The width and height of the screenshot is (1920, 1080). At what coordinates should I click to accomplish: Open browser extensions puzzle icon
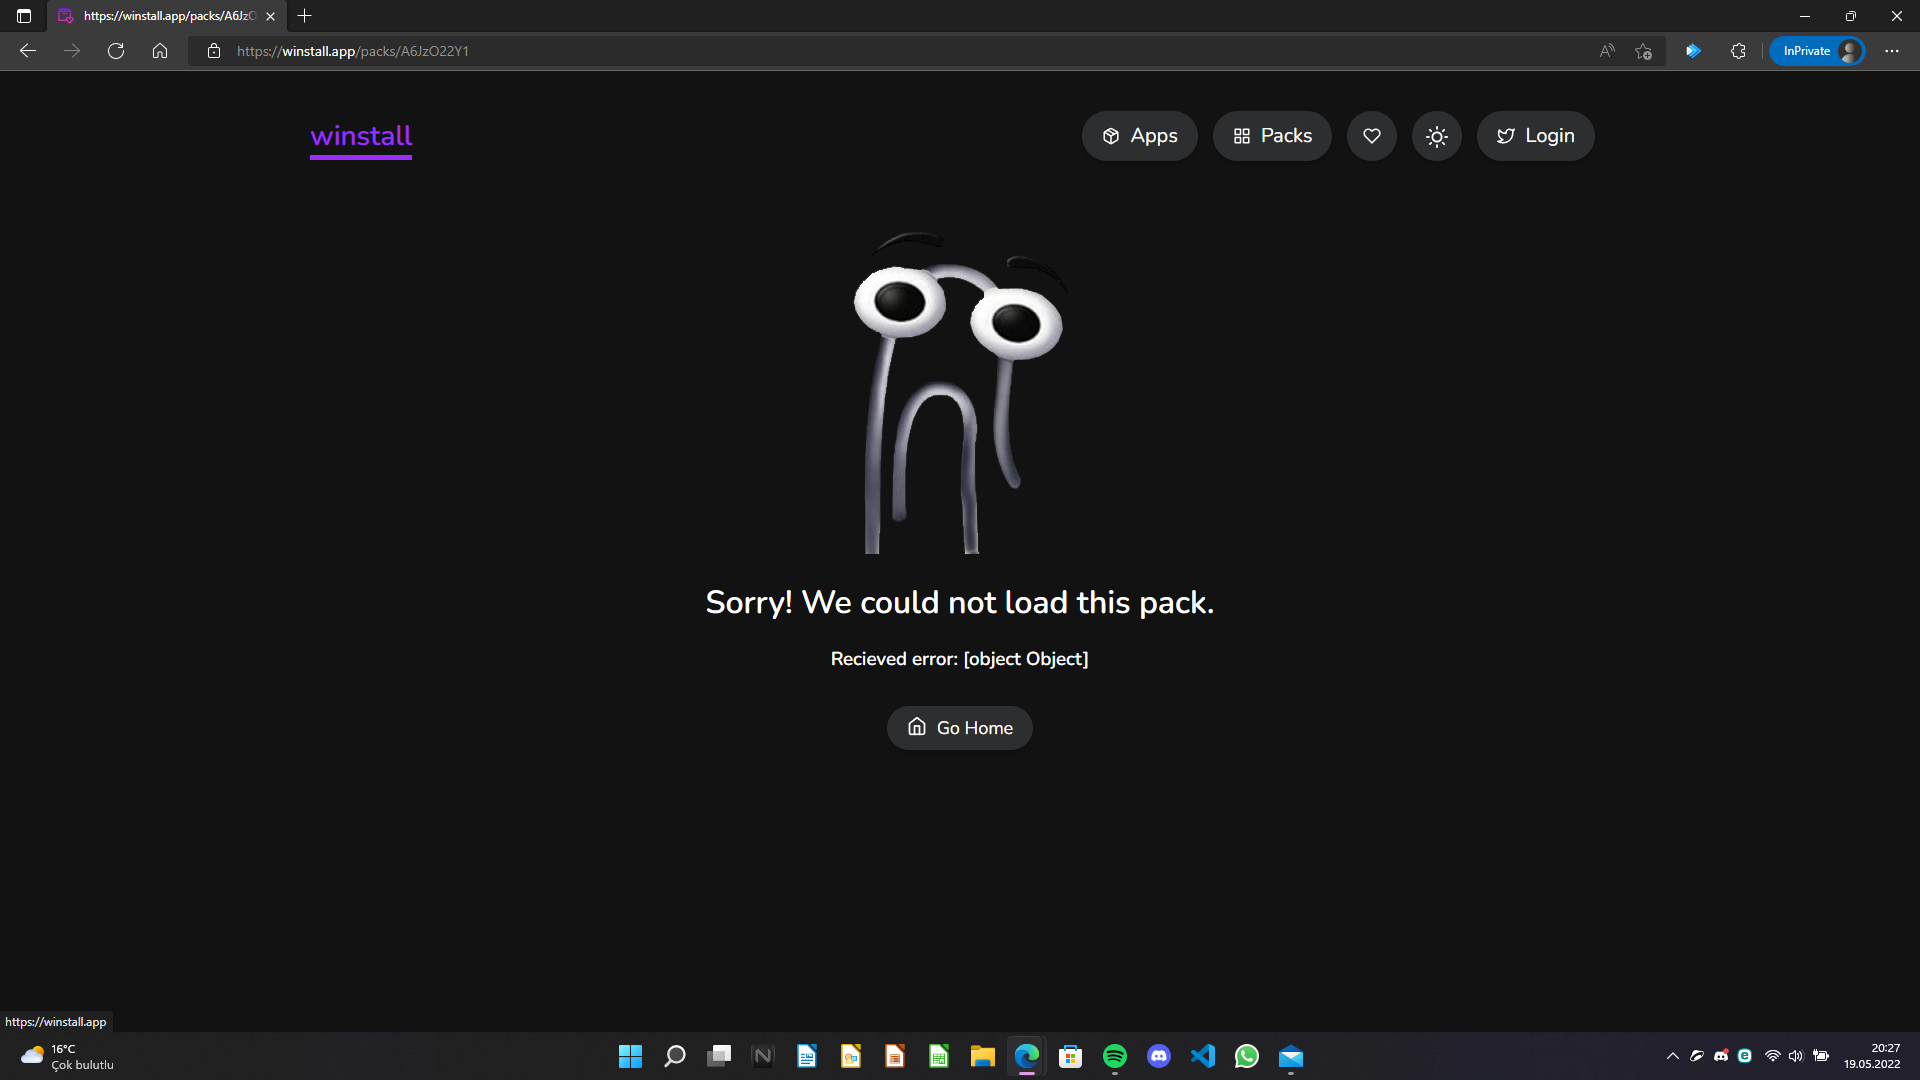pos(1738,51)
